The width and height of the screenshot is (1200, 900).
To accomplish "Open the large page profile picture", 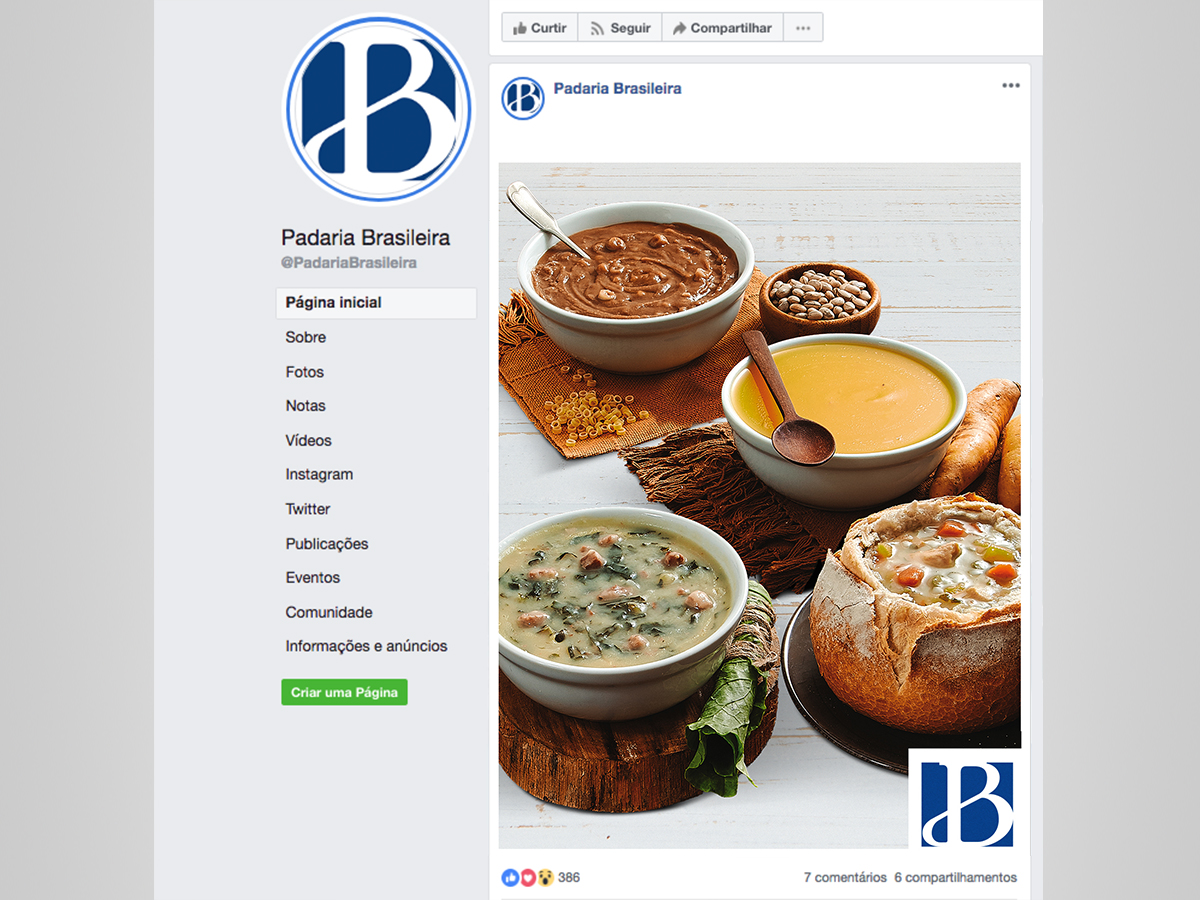I will point(378,108).
